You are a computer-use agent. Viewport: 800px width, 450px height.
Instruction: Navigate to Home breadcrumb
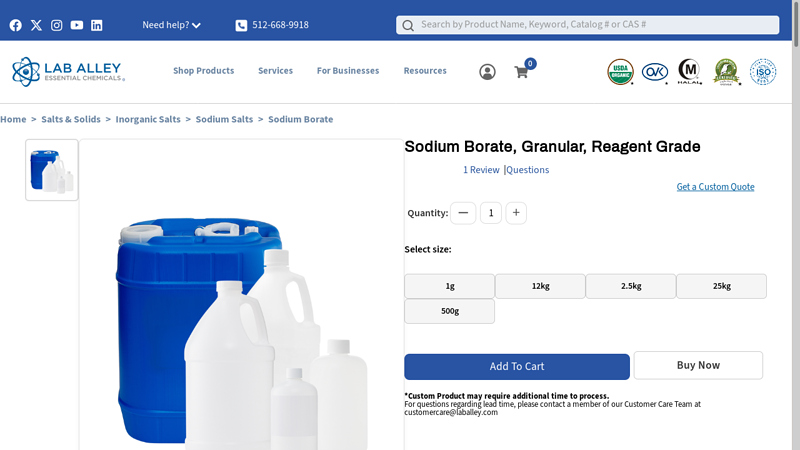(13, 119)
